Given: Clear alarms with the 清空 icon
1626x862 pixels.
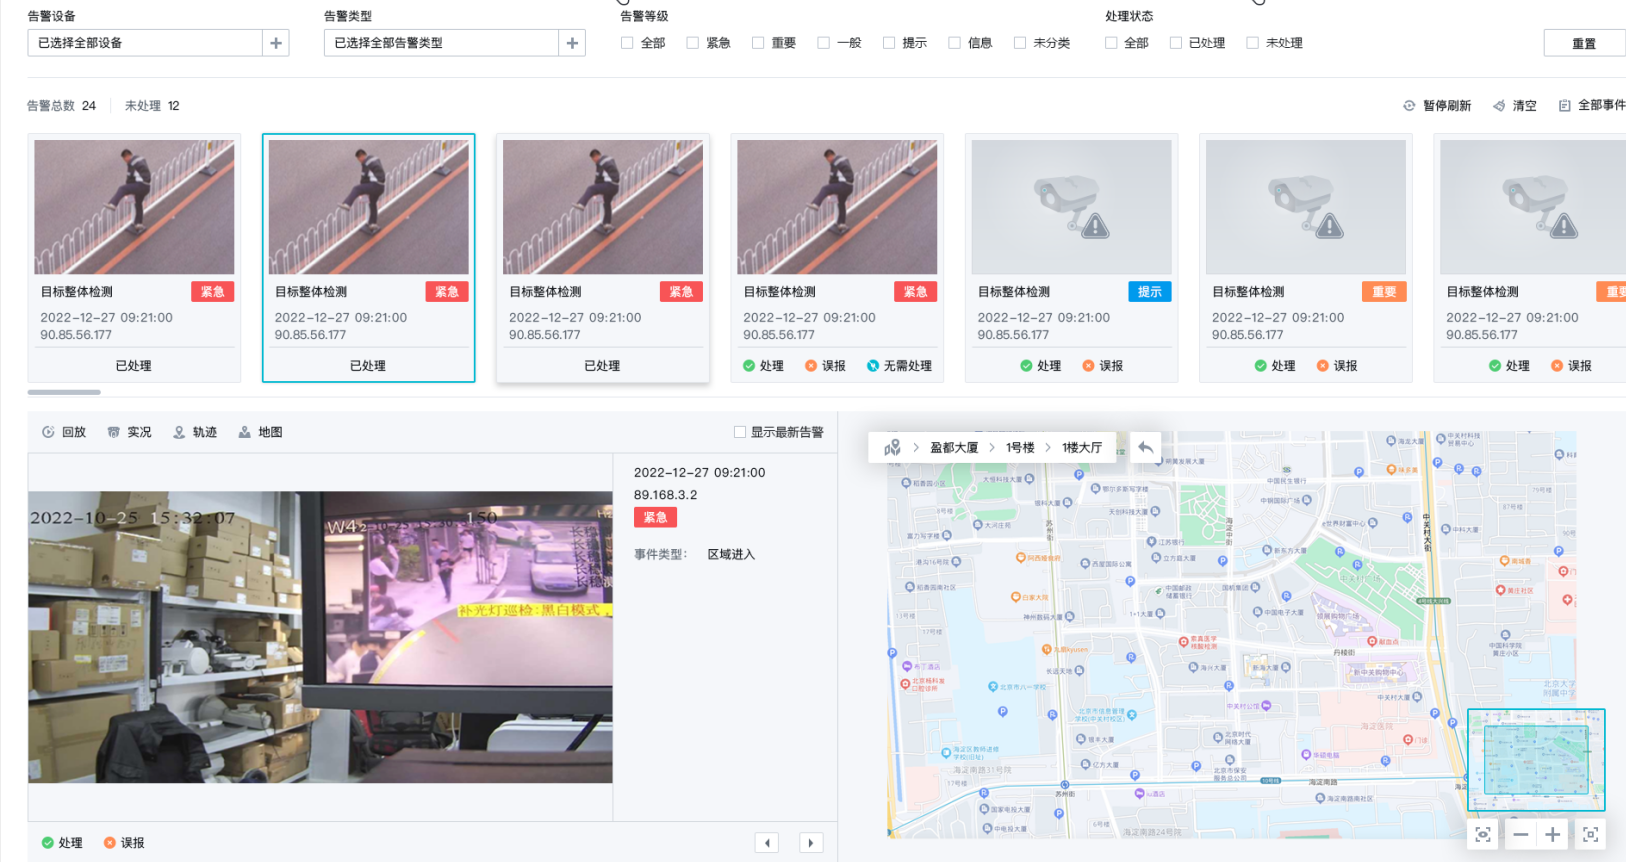Looking at the screenshot, I should click(1499, 106).
